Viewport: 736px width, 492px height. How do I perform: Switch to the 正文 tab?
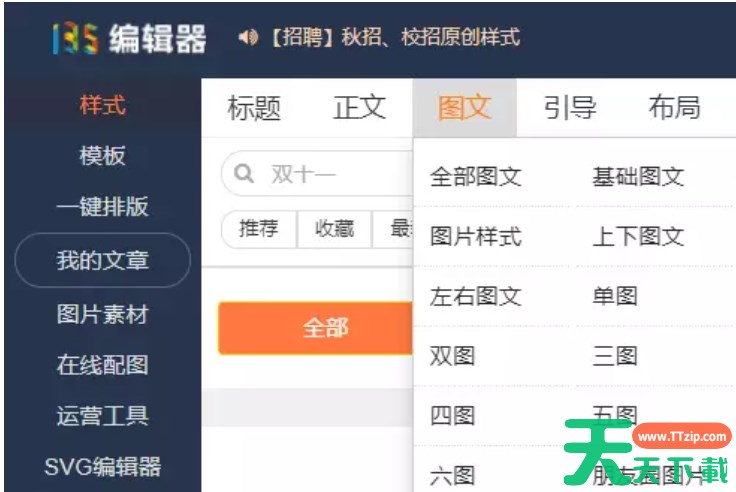click(x=360, y=108)
